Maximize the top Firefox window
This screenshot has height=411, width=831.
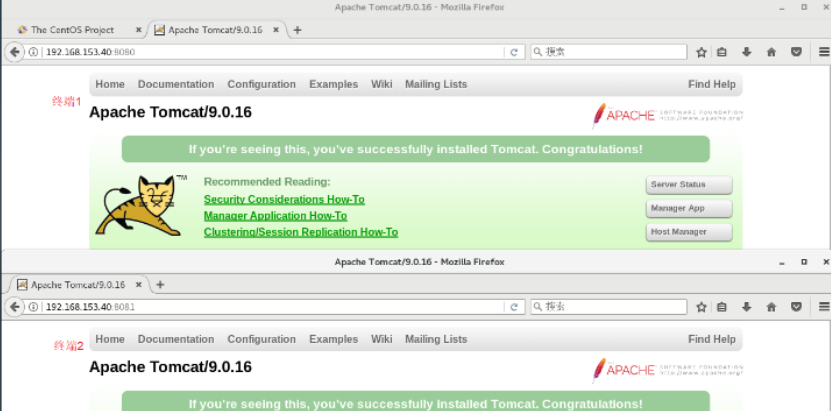[804, 7]
